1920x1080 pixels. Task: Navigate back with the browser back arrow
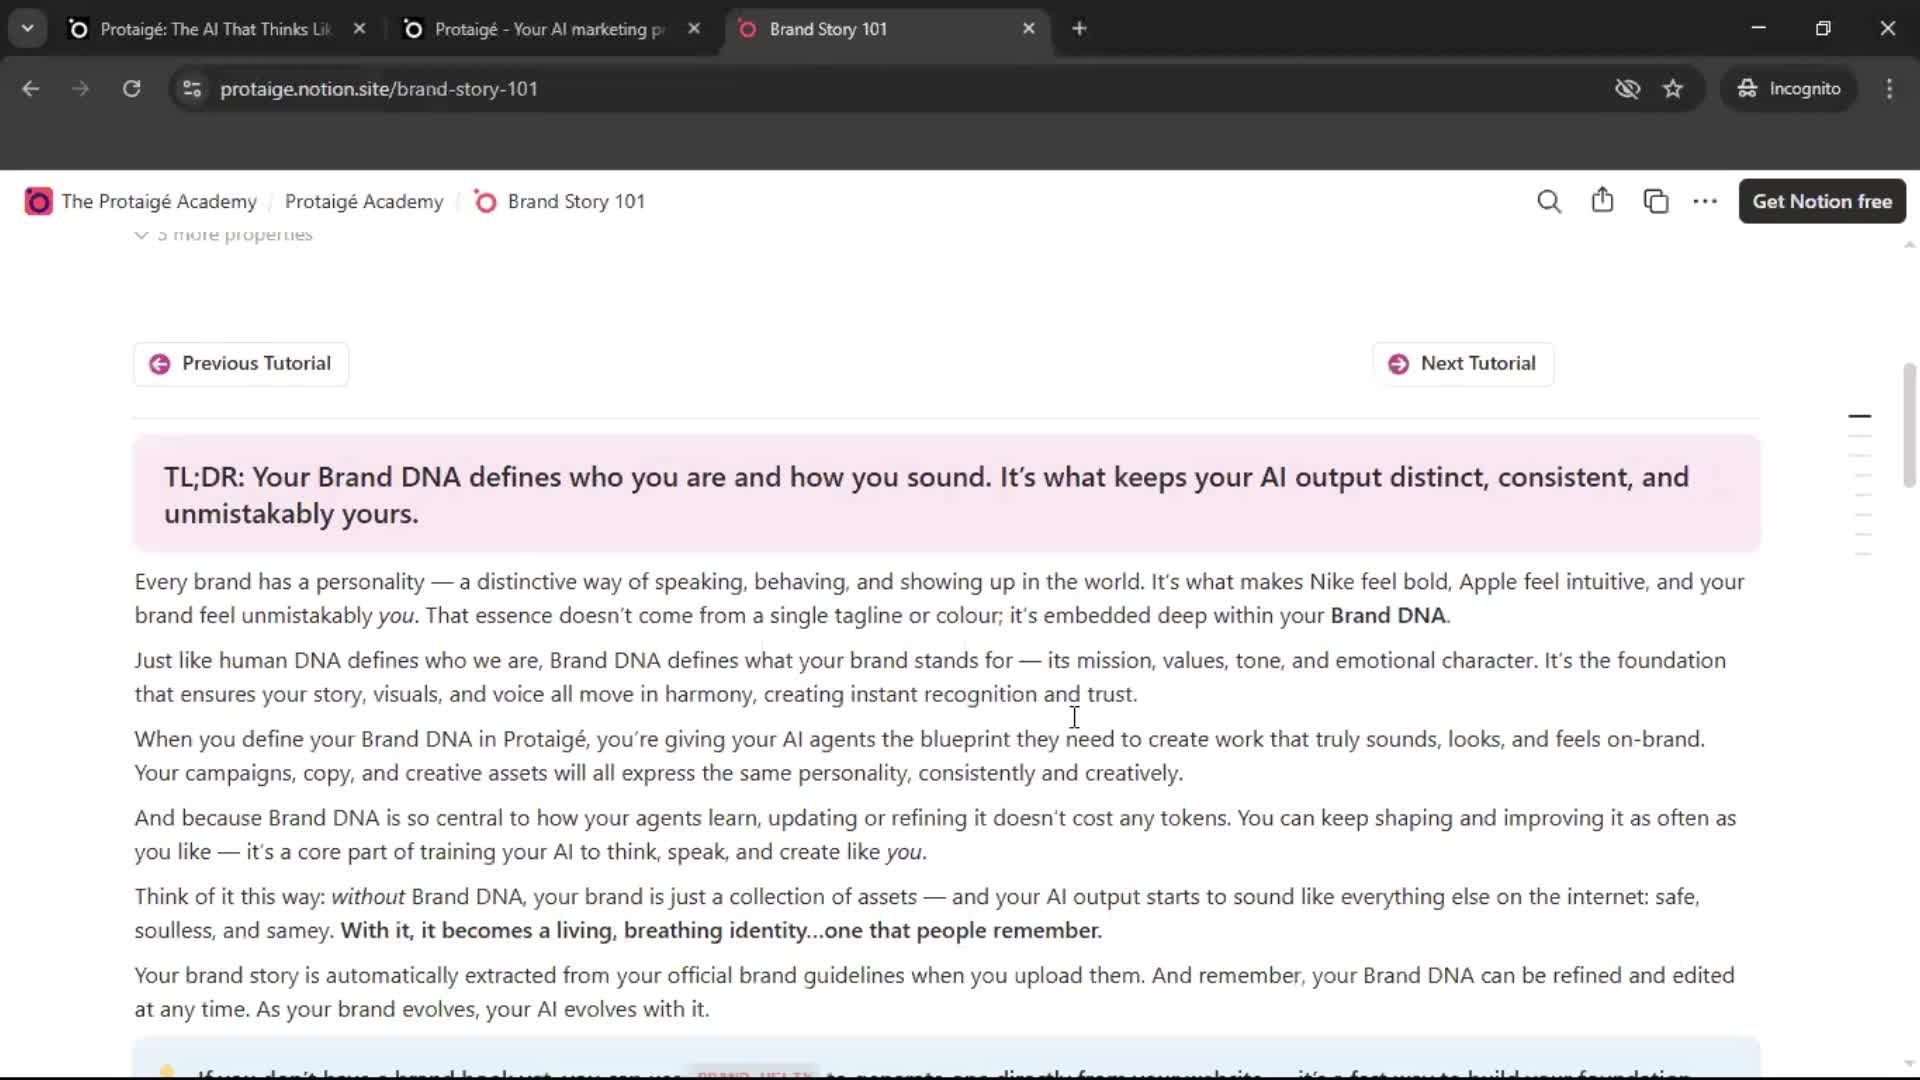[x=30, y=89]
